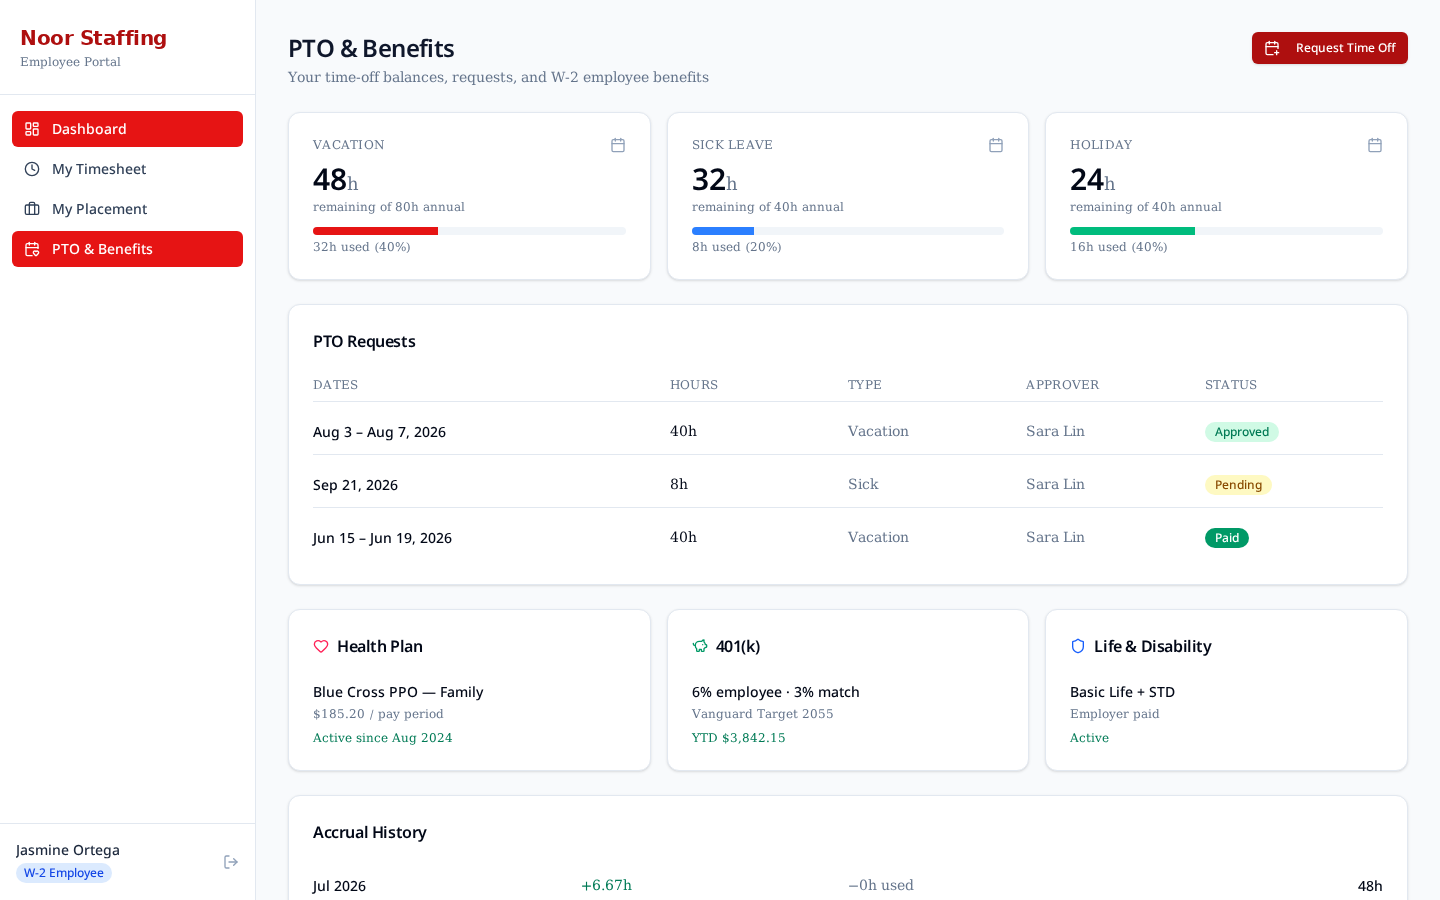Screen dimensions: 1440x900
Task: Click 'YTD $3,842.15' text
Action: (x=738, y=738)
